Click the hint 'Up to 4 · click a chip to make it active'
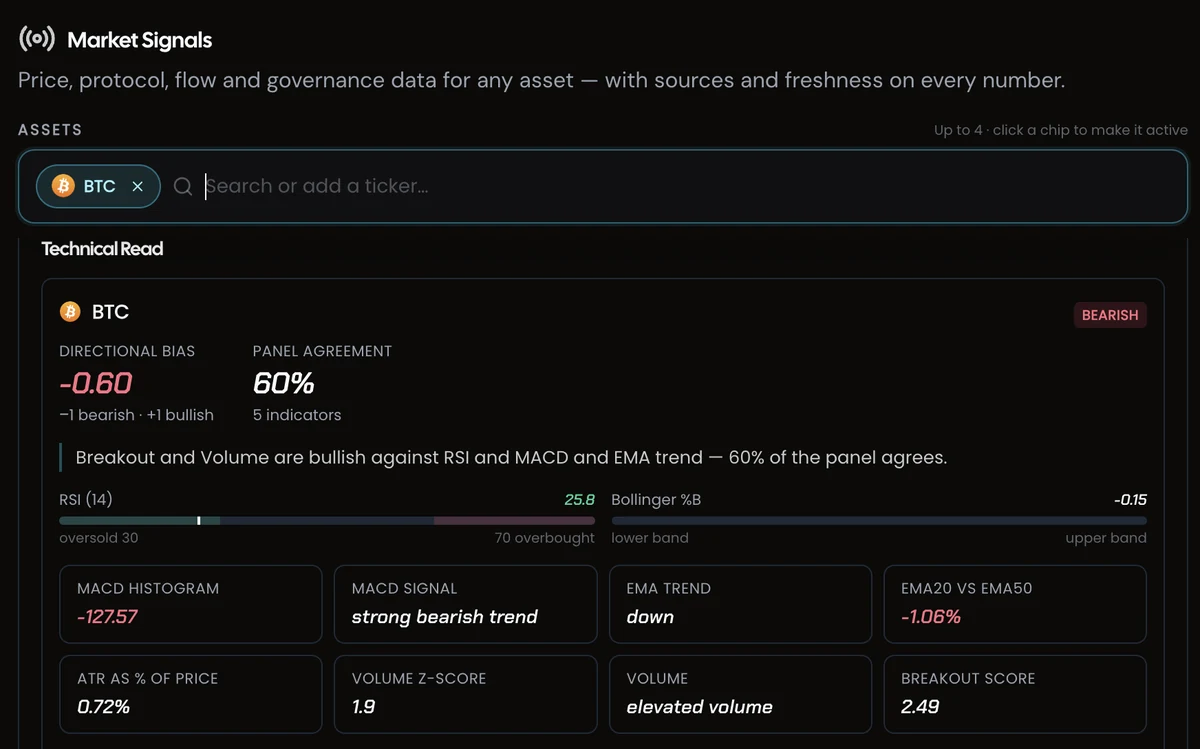 pyautogui.click(x=1061, y=130)
